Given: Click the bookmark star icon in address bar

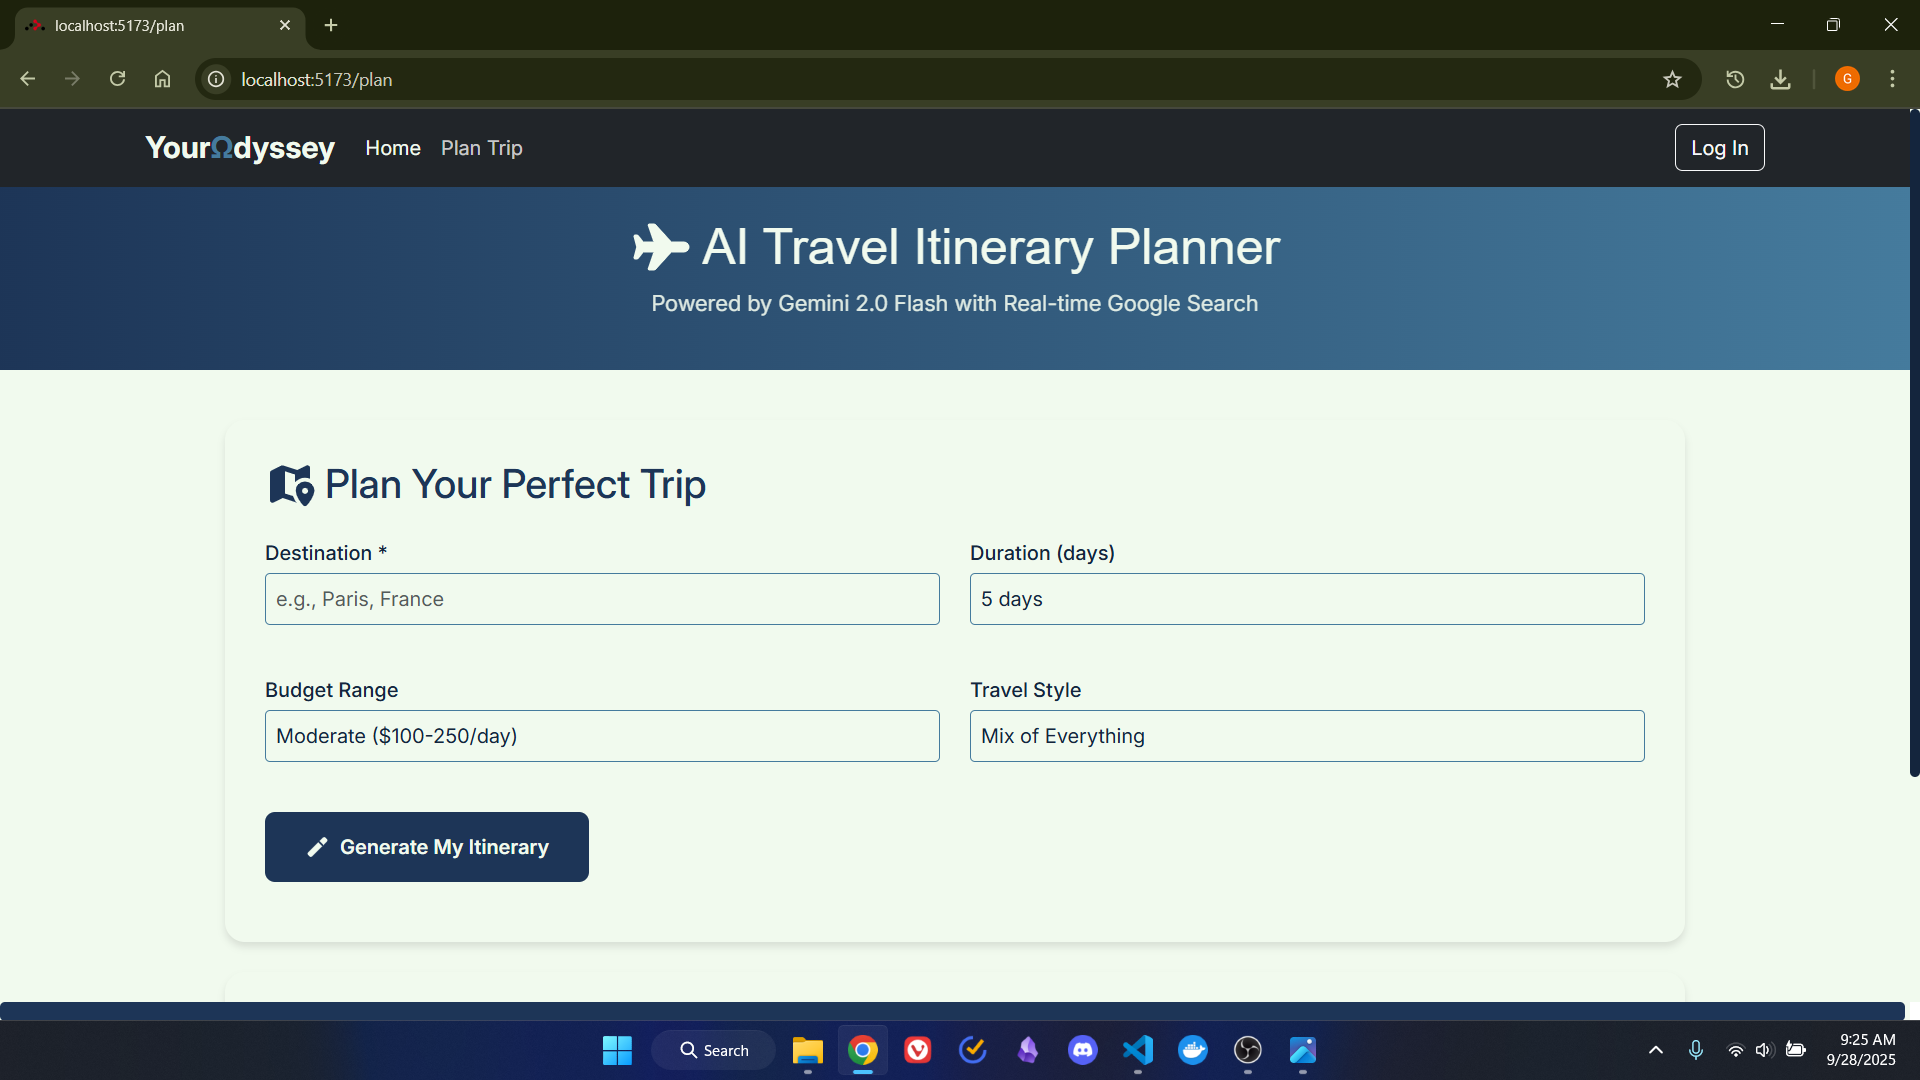Looking at the screenshot, I should [1672, 79].
